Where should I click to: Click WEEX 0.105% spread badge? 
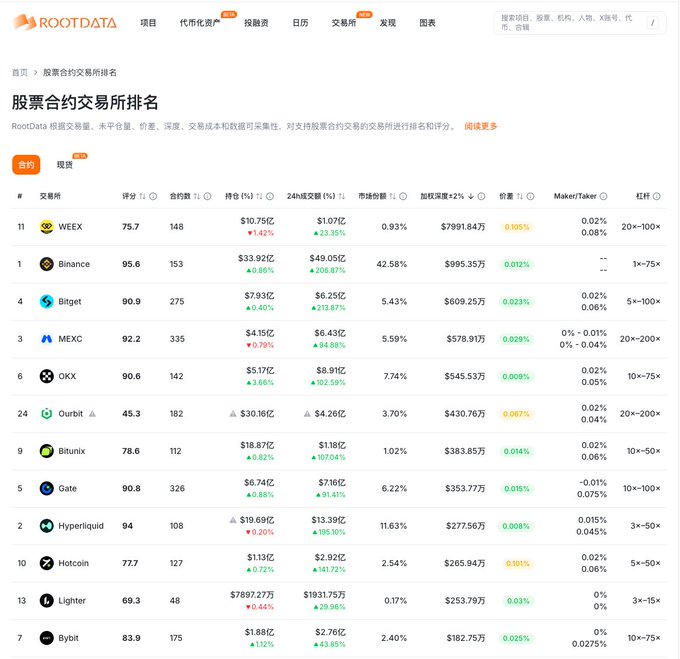[517, 227]
